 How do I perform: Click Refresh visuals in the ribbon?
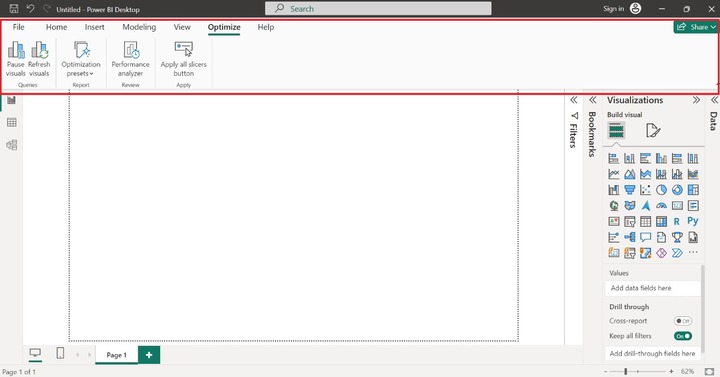(39, 59)
